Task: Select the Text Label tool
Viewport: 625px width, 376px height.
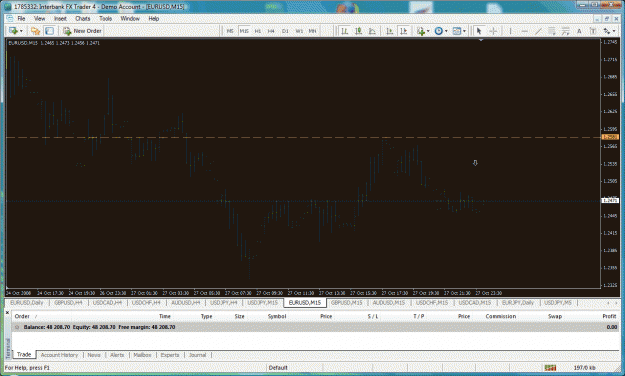Action: [x=593, y=31]
